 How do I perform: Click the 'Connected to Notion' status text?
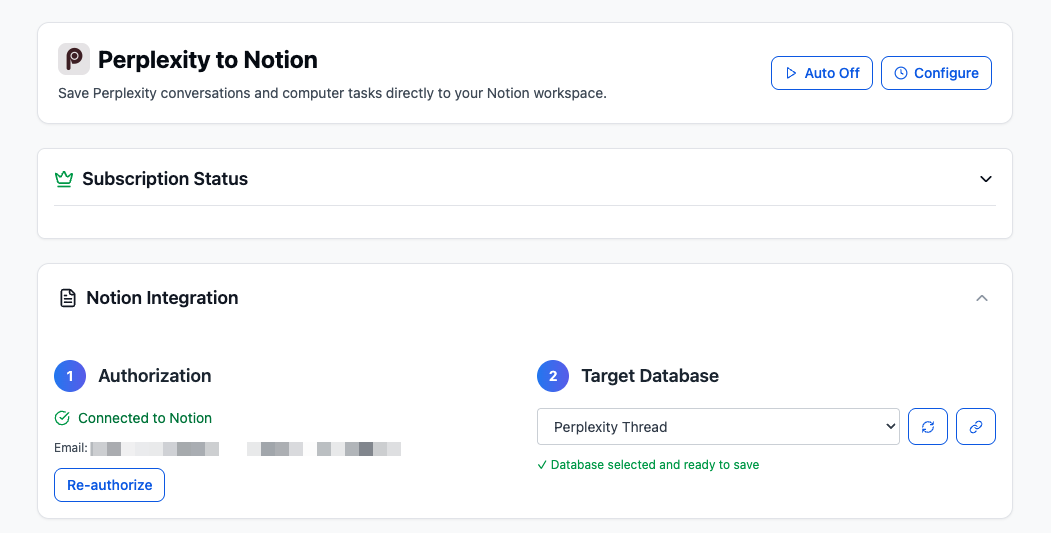coord(145,418)
